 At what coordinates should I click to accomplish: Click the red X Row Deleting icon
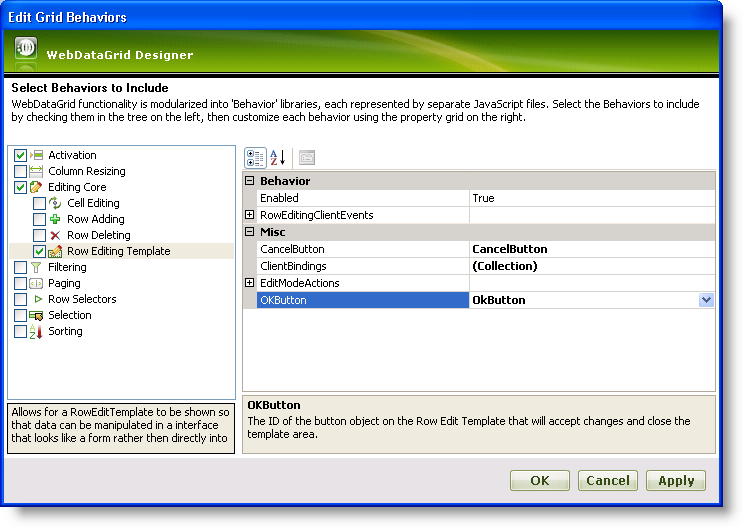click(55, 236)
